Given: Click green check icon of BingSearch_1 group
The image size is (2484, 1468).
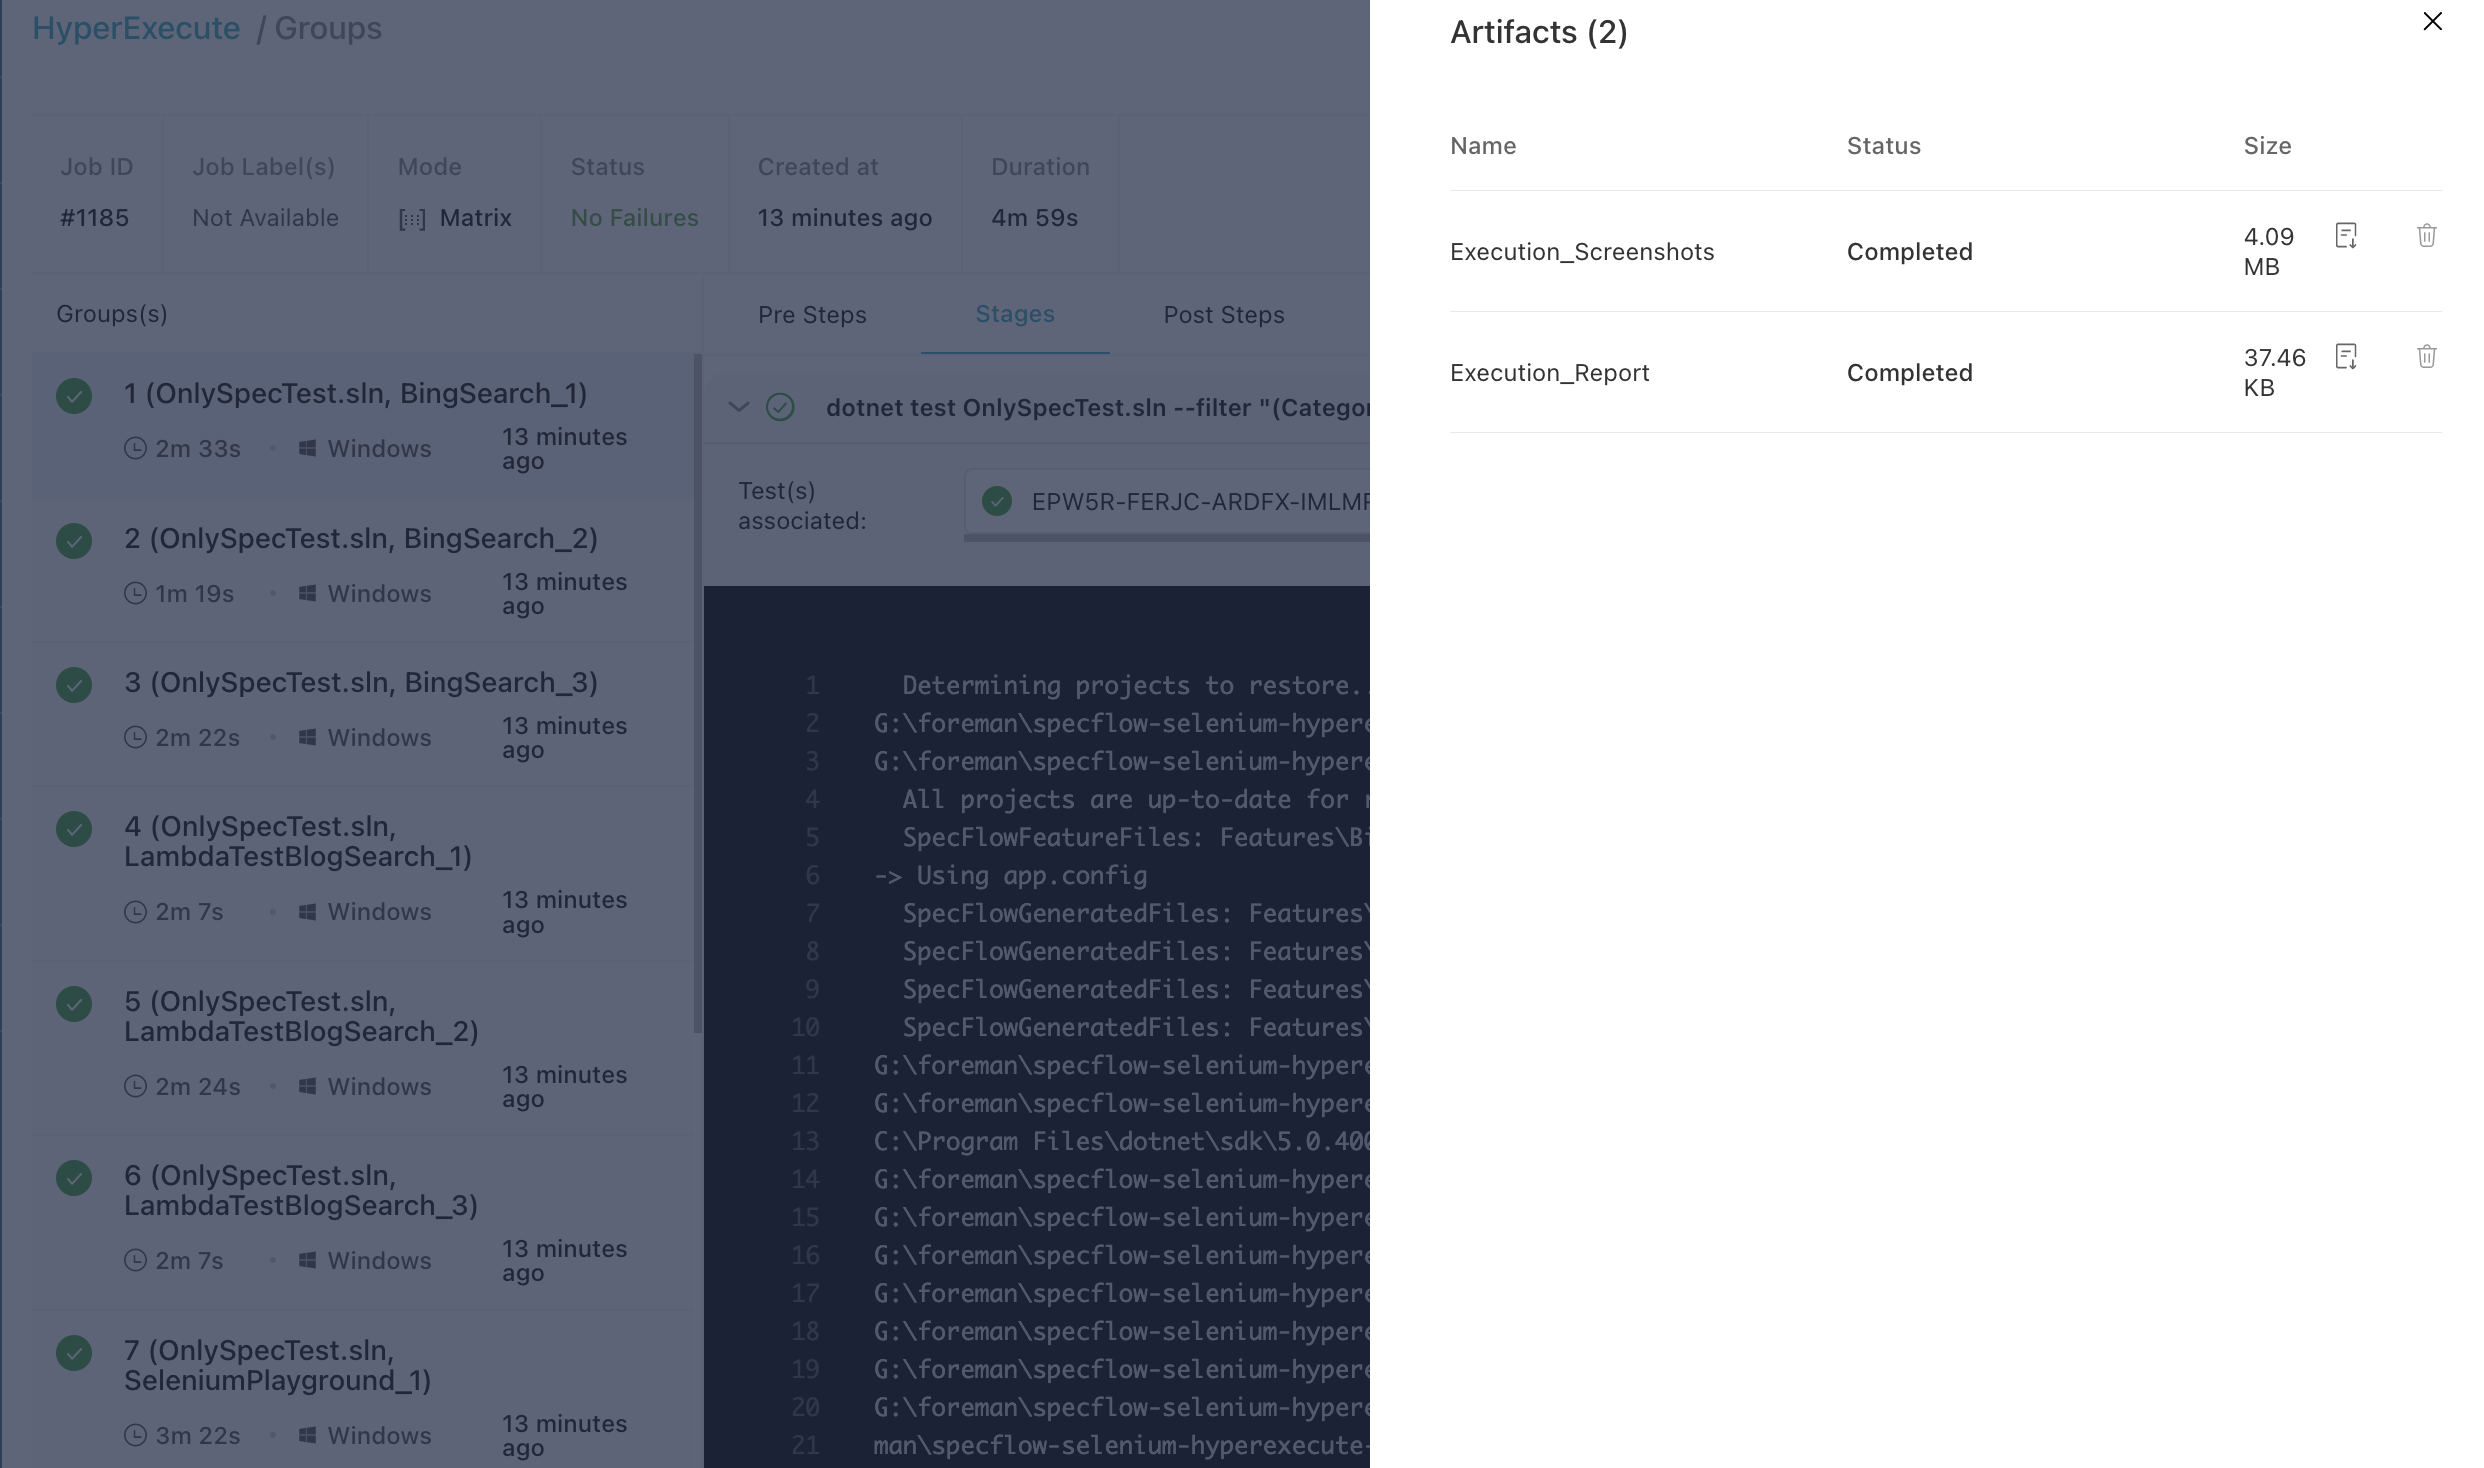Looking at the screenshot, I should (x=74, y=396).
